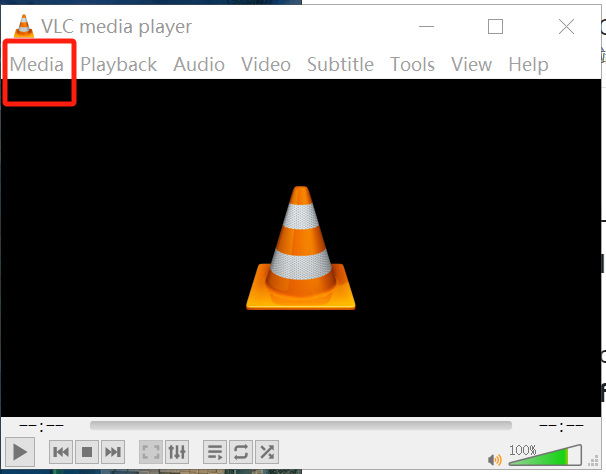Open the Help menu
The width and height of the screenshot is (606, 474).
528,64
